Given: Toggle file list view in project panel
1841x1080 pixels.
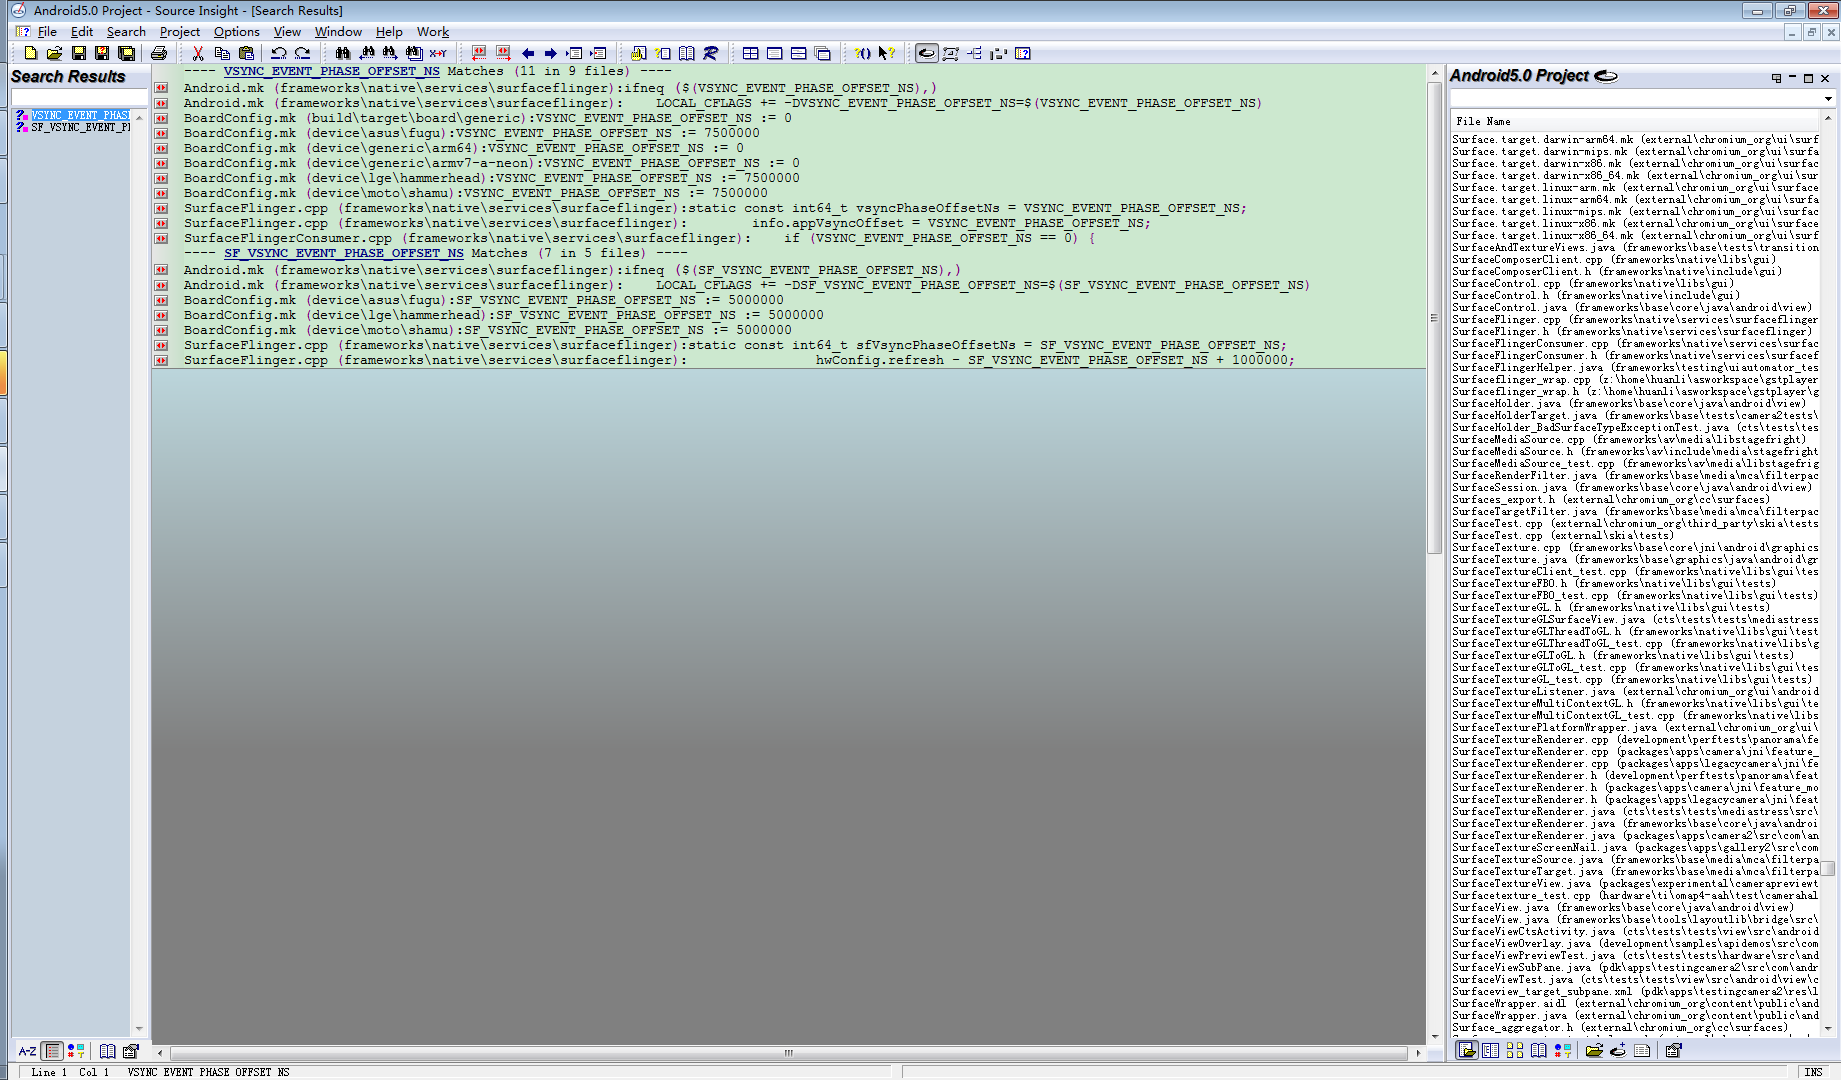Looking at the screenshot, I should tap(1467, 1050).
